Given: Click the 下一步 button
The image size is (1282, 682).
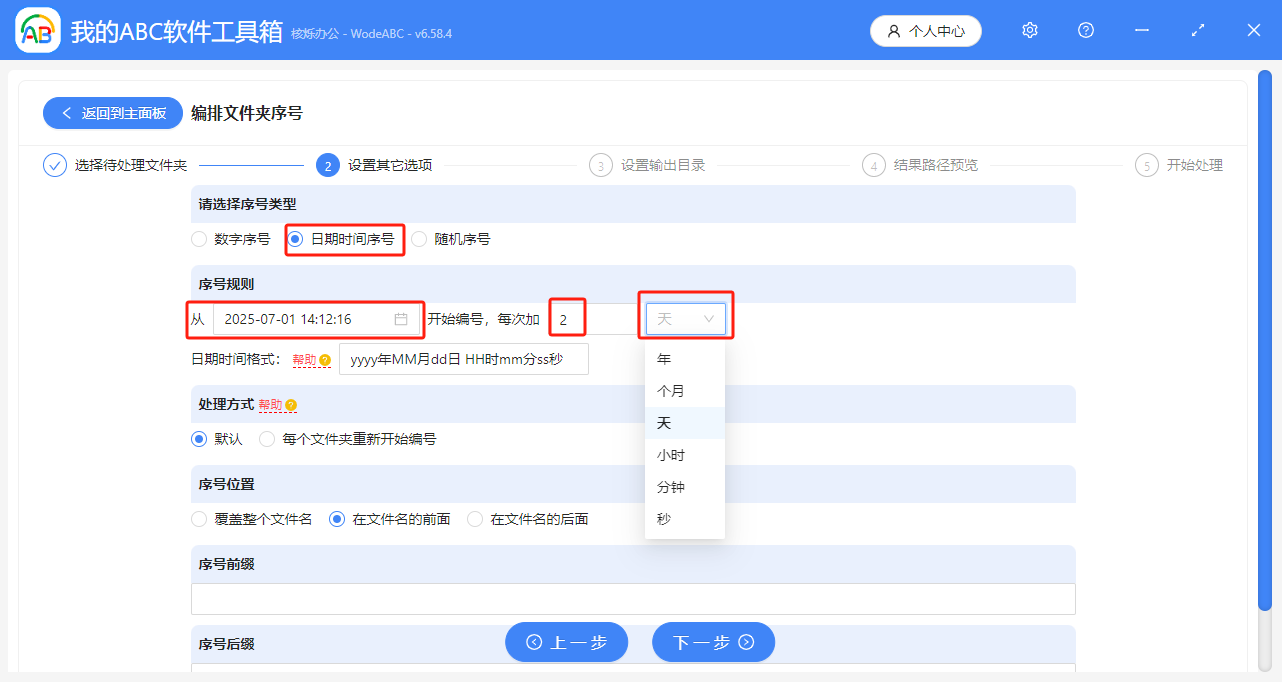Looking at the screenshot, I should click(x=713, y=642).
